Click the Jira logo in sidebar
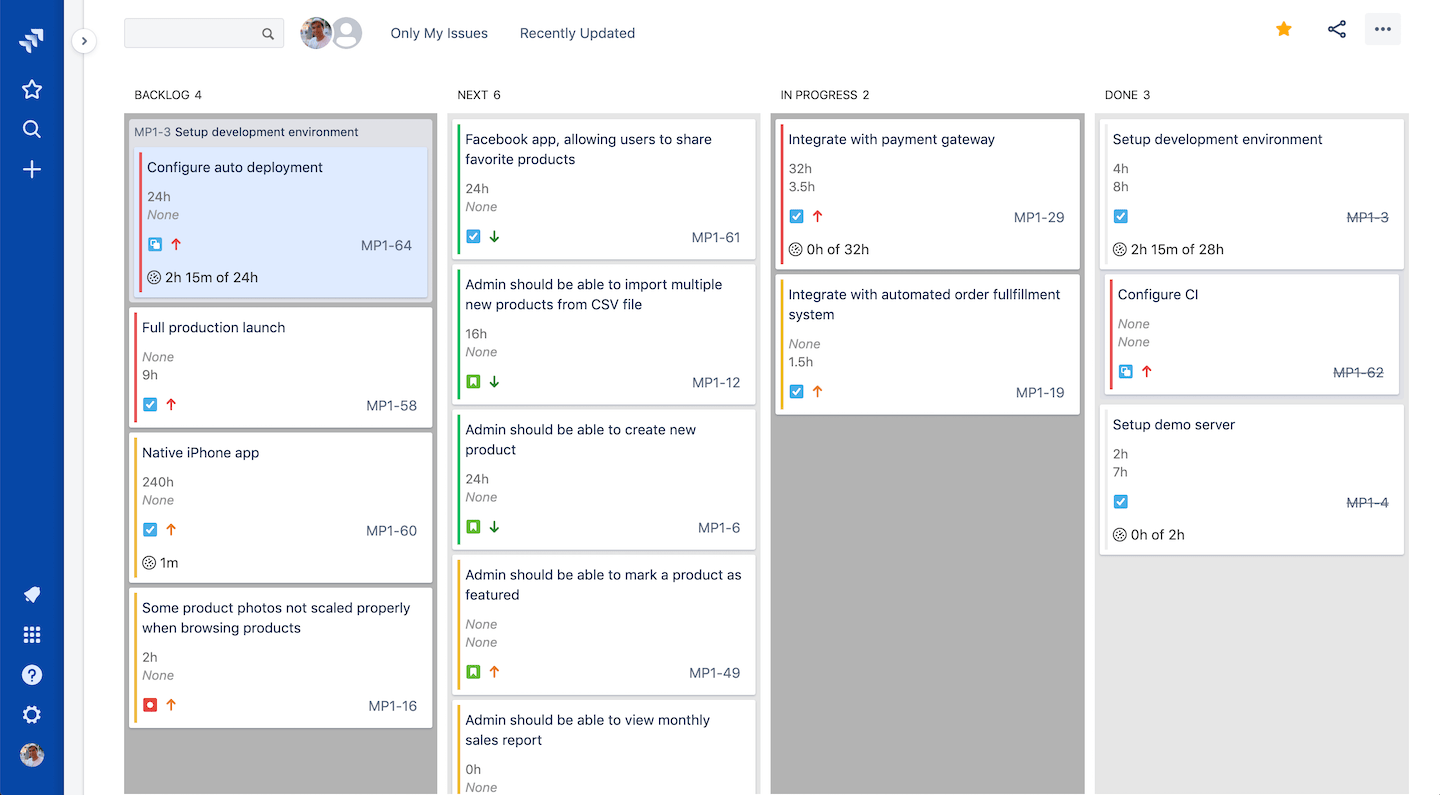The width and height of the screenshot is (1440, 795). [32, 41]
